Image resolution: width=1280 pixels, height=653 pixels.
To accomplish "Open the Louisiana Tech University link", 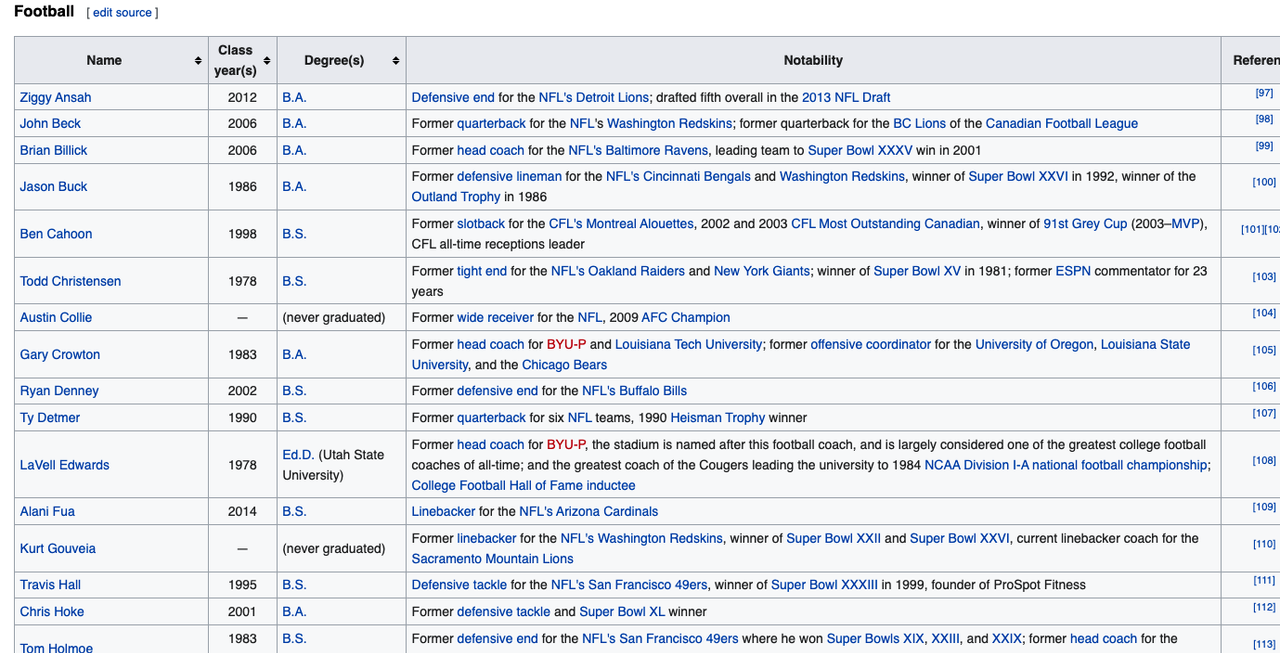I will (x=690, y=344).
